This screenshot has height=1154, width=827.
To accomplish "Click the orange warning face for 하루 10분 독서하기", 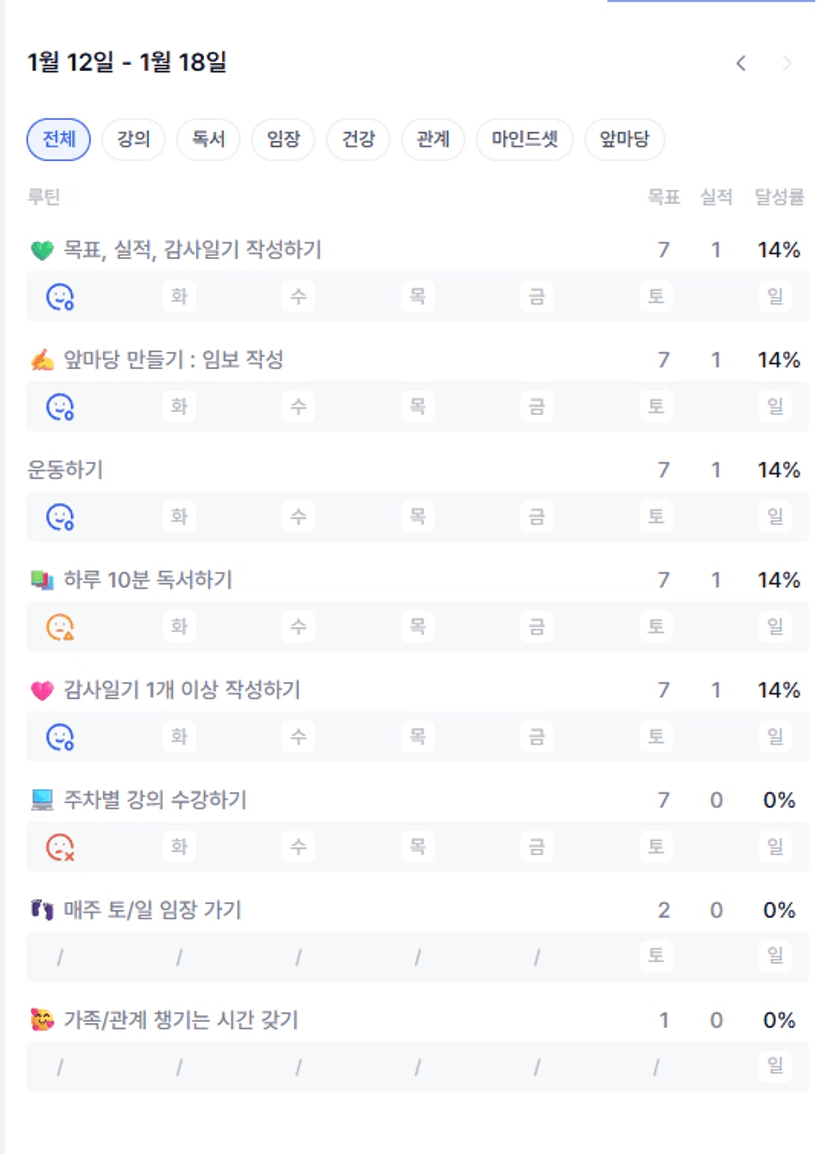I will [60, 626].
